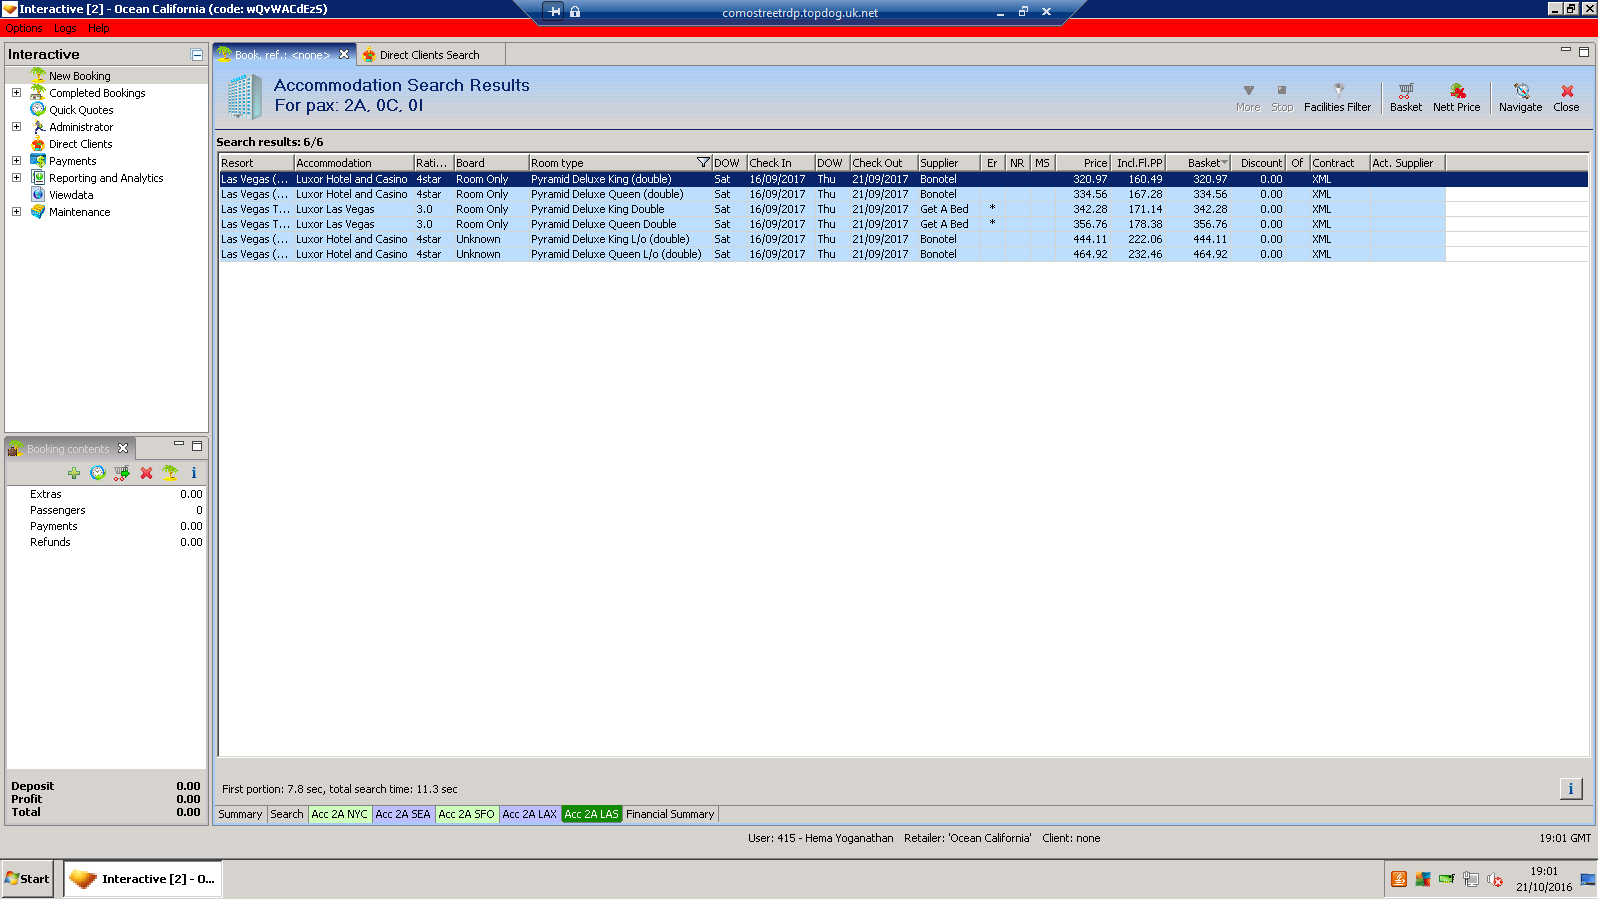This screenshot has height=899, width=1598.
Task: Maximize the search results editor area
Action: (1584, 52)
